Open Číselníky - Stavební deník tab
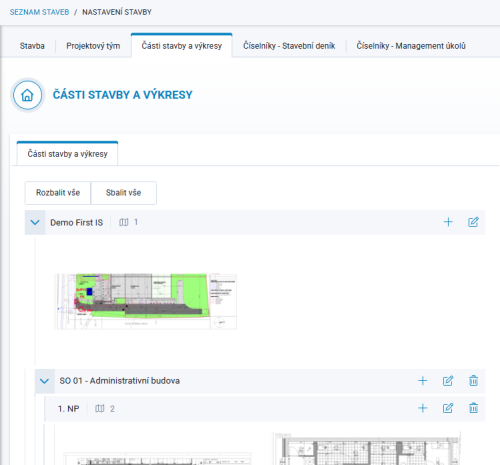The width and height of the screenshot is (500, 465). coord(289,46)
